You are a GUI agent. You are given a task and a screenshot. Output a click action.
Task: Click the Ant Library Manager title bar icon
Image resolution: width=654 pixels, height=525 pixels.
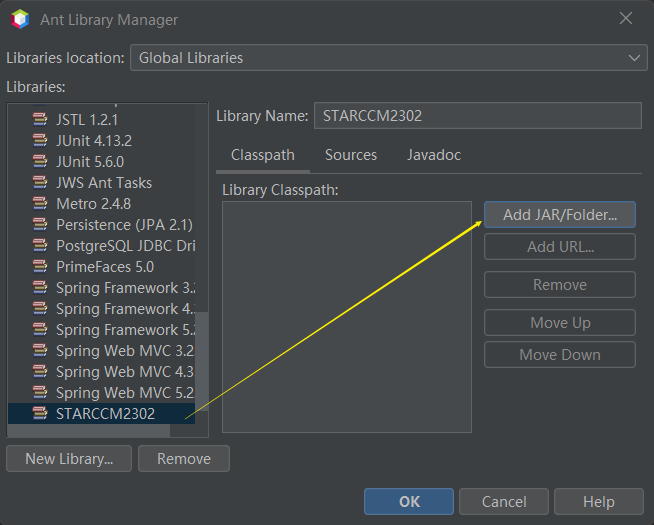(x=20, y=19)
